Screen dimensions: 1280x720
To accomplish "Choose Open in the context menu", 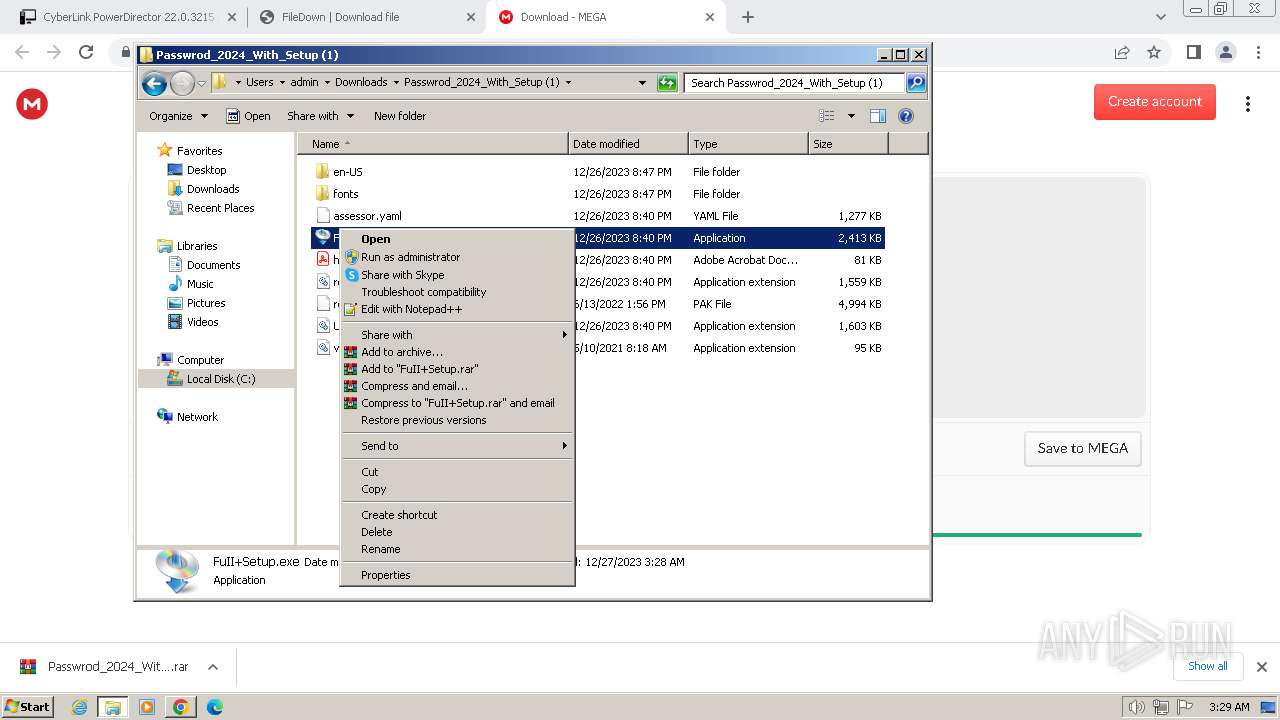I will coord(457,239).
